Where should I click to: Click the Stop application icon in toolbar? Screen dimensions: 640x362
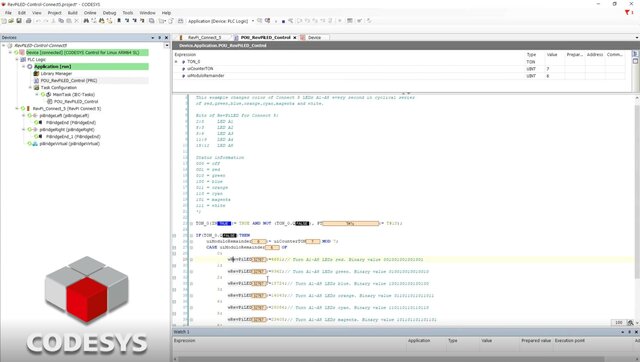click(x=283, y=21)
